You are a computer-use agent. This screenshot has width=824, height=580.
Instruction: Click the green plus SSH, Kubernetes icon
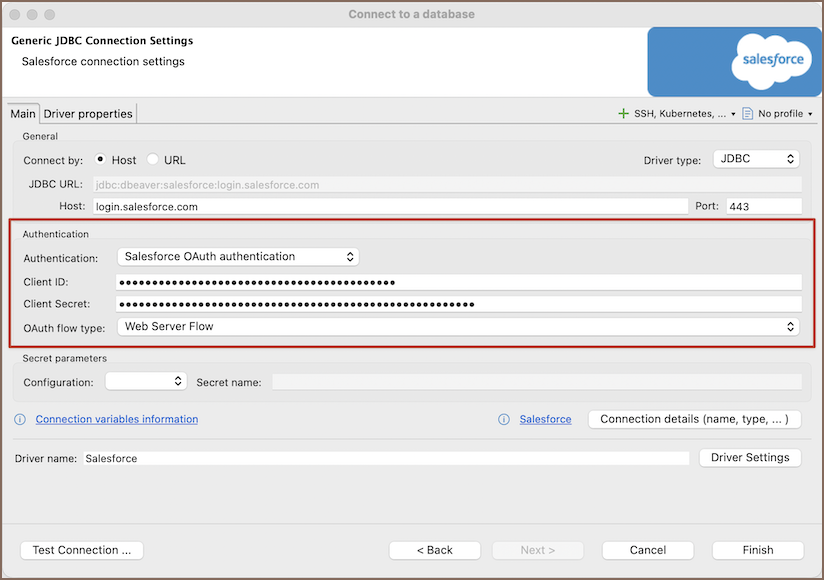pyautogui.click(x=624, y=114)
